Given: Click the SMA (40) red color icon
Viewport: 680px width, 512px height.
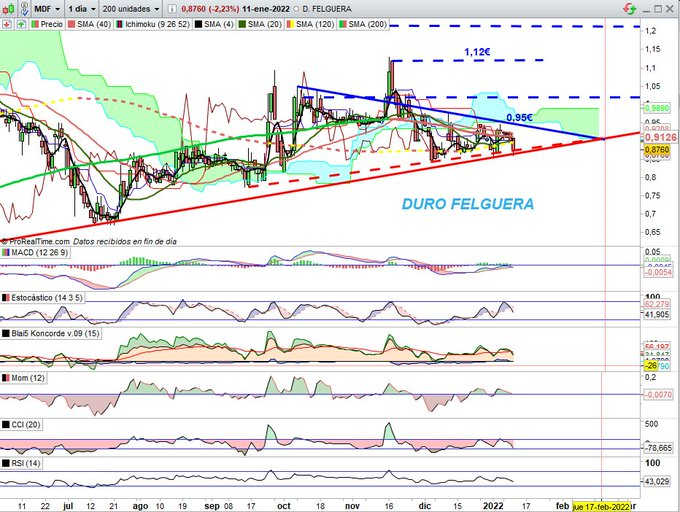Looking at the screenshot, I should (72, 24).
